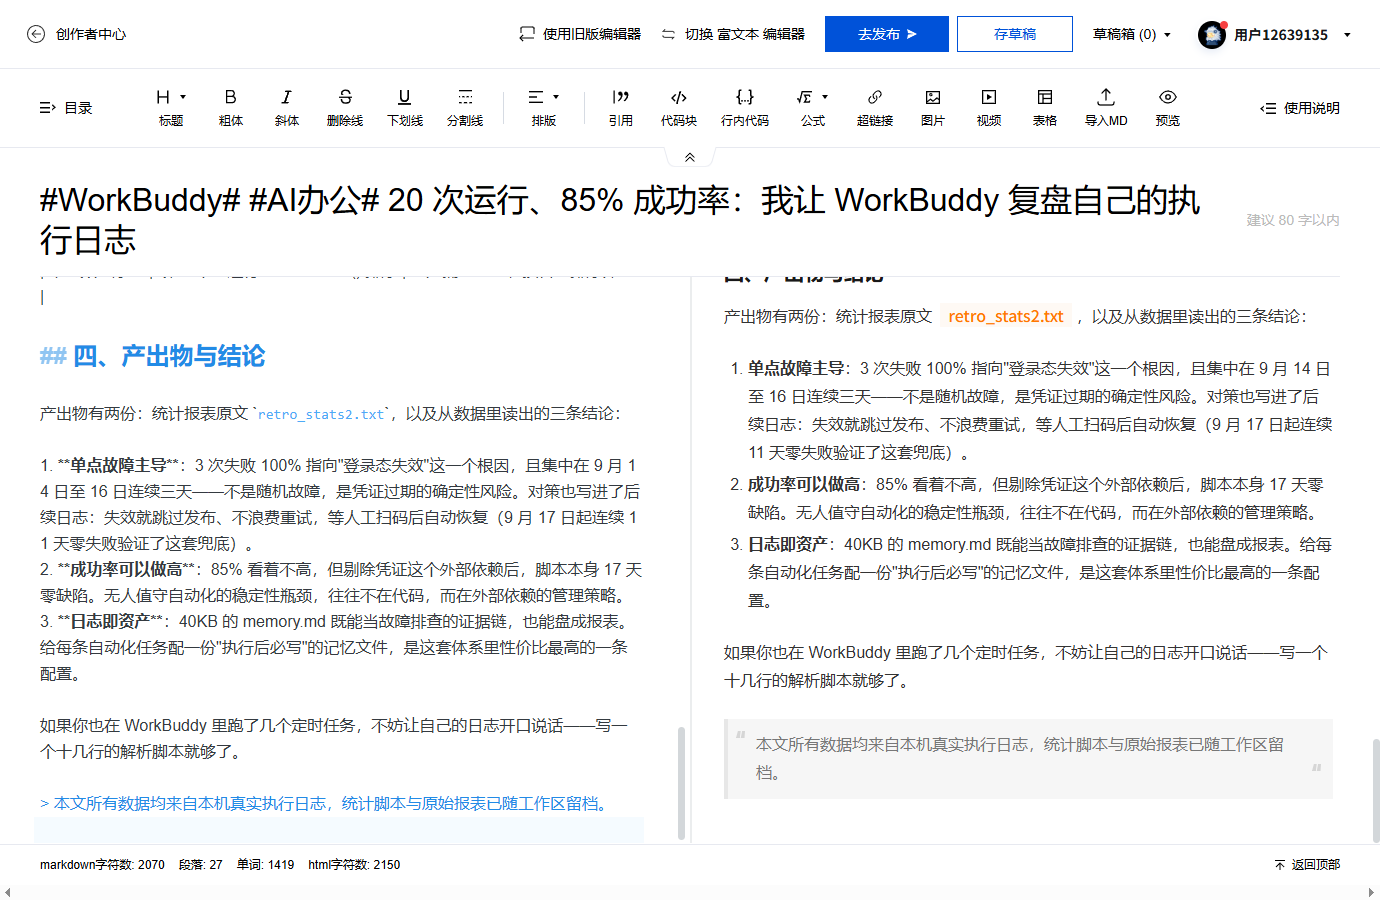Insert a 分割线 divider

pyautogui.click(x=465, y=108)
